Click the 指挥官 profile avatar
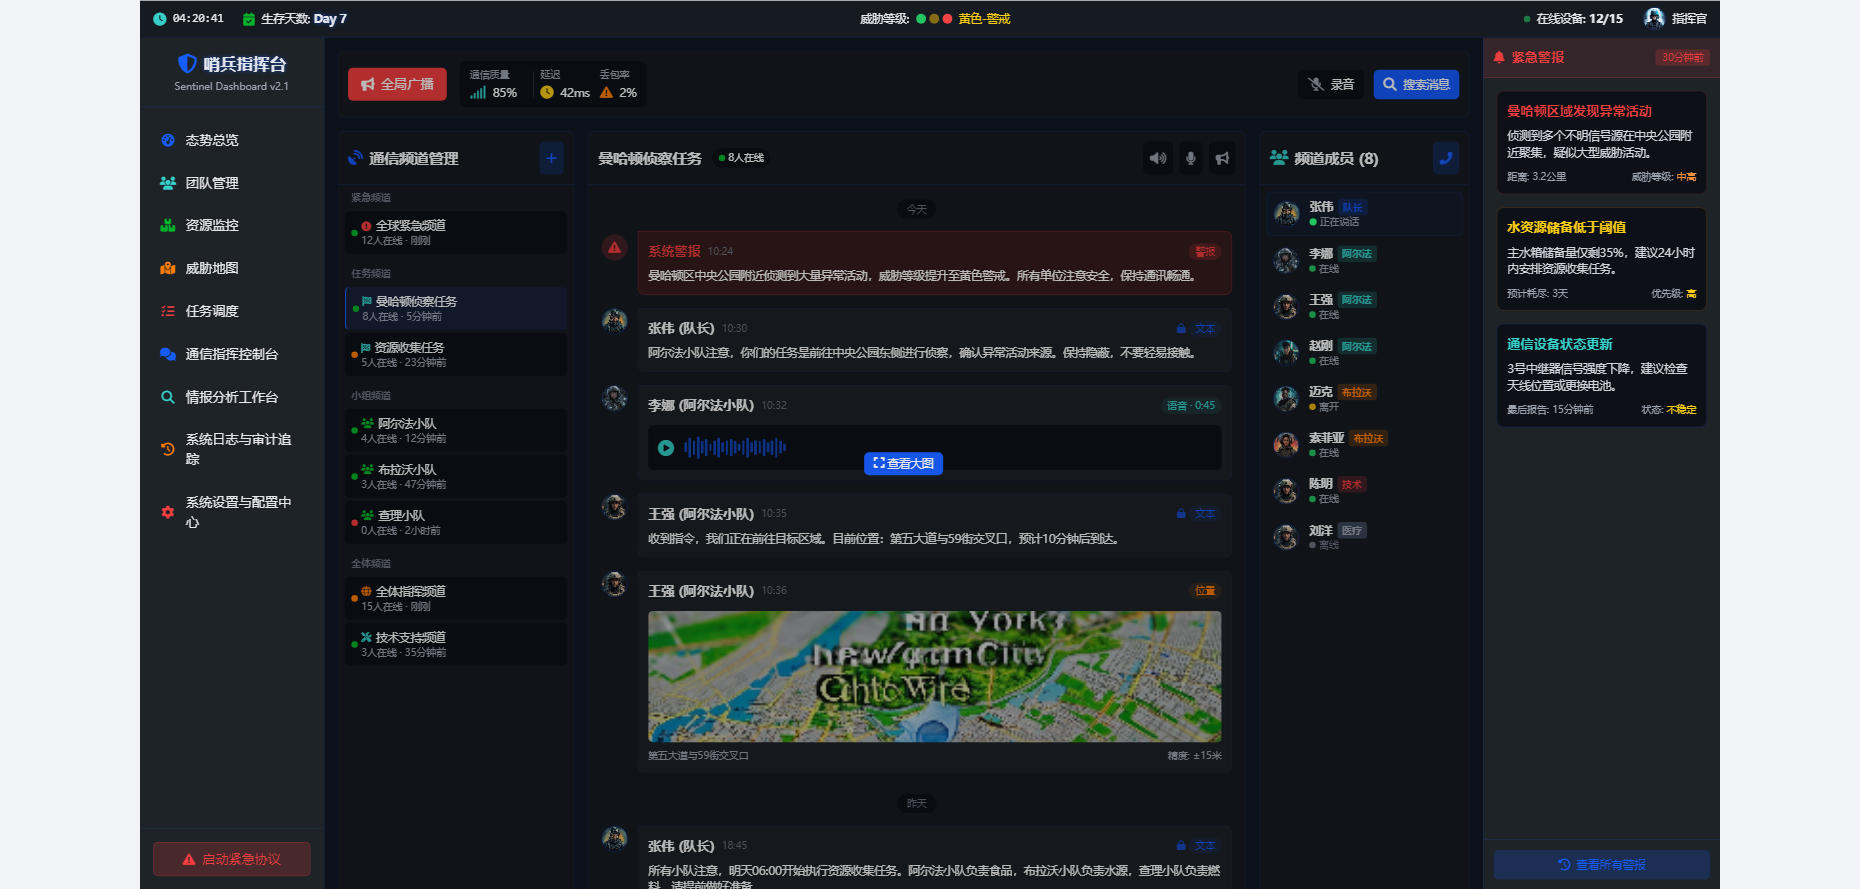This screenshot has width=1860, height=889. (1654, 18)
